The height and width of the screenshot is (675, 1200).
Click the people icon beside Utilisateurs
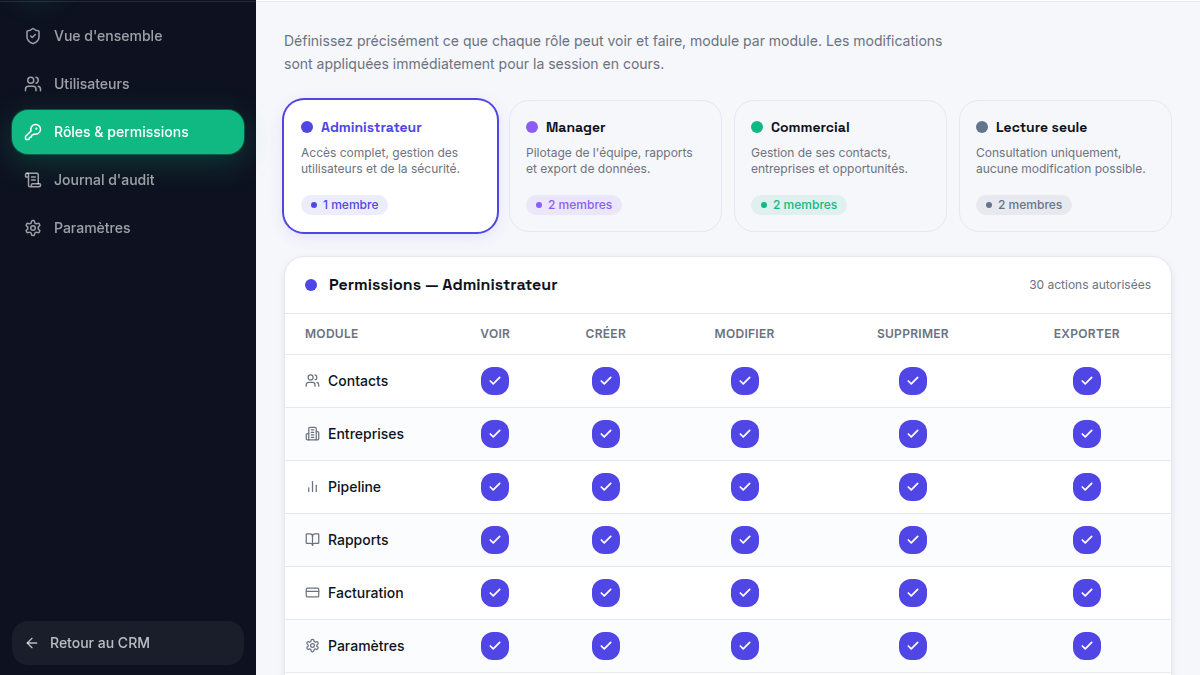coord(33,84)
